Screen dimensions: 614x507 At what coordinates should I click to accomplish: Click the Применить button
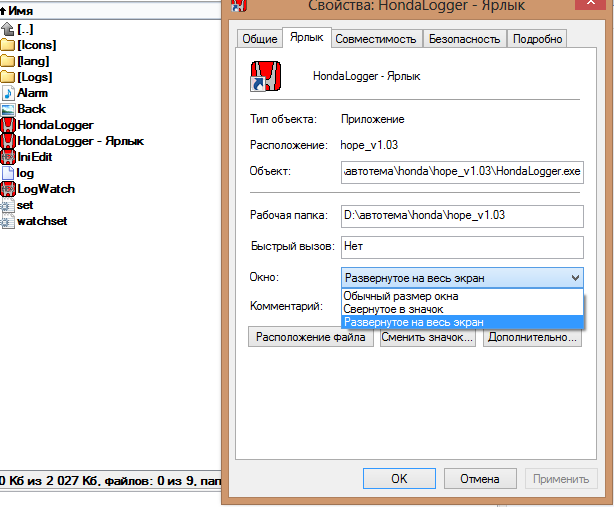561,478
